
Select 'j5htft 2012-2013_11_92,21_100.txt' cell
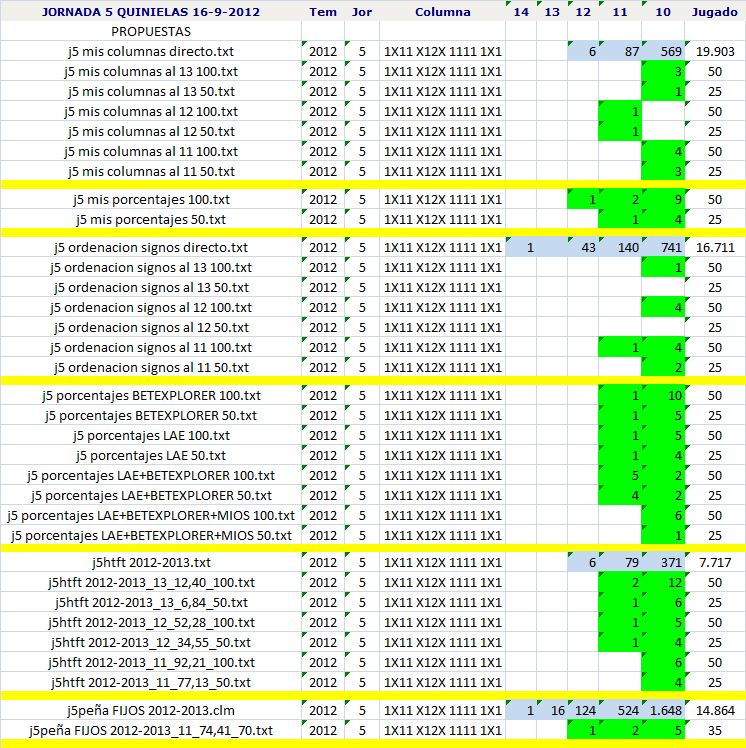151,663
